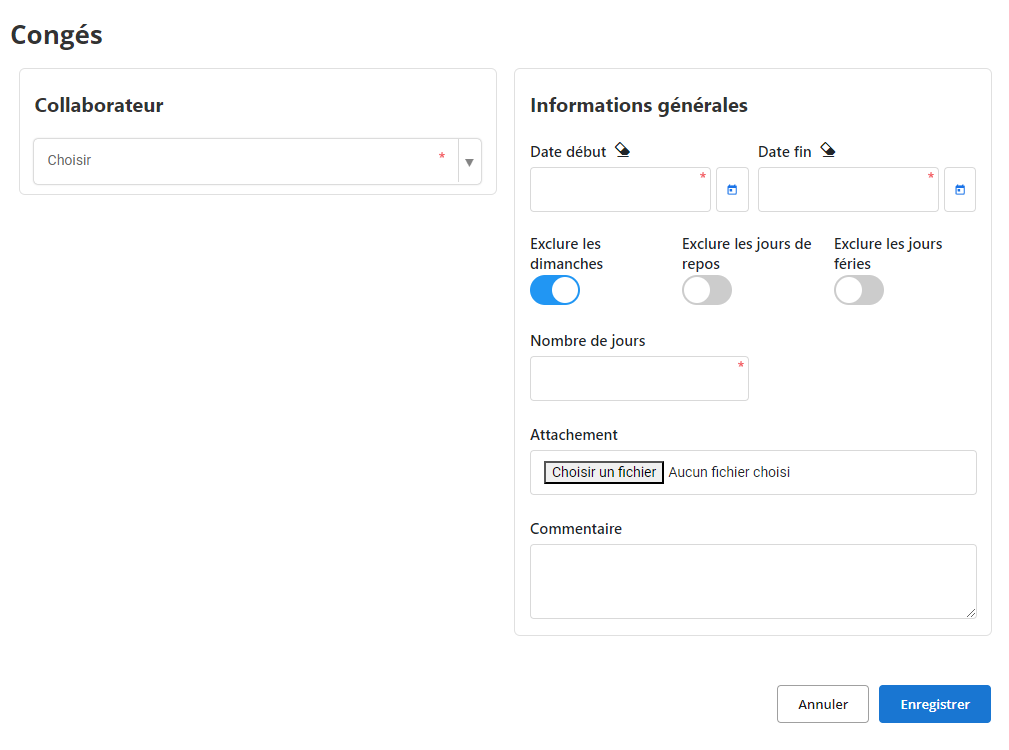The image size is (1009, 750).
Task: Click the Nombre de jours label
Action: 588,341
